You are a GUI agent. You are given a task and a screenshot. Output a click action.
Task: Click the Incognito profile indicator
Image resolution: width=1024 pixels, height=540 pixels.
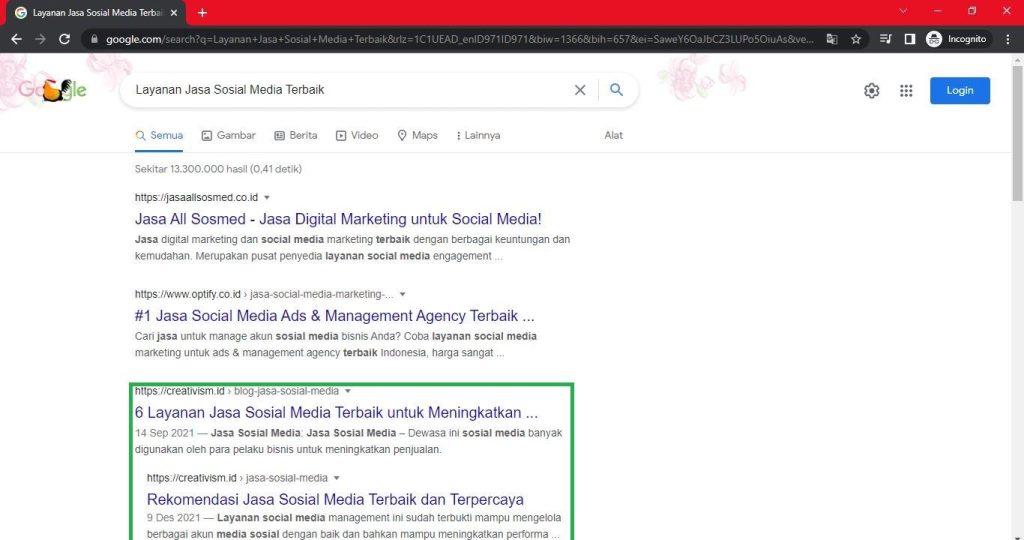pos(957,39)
